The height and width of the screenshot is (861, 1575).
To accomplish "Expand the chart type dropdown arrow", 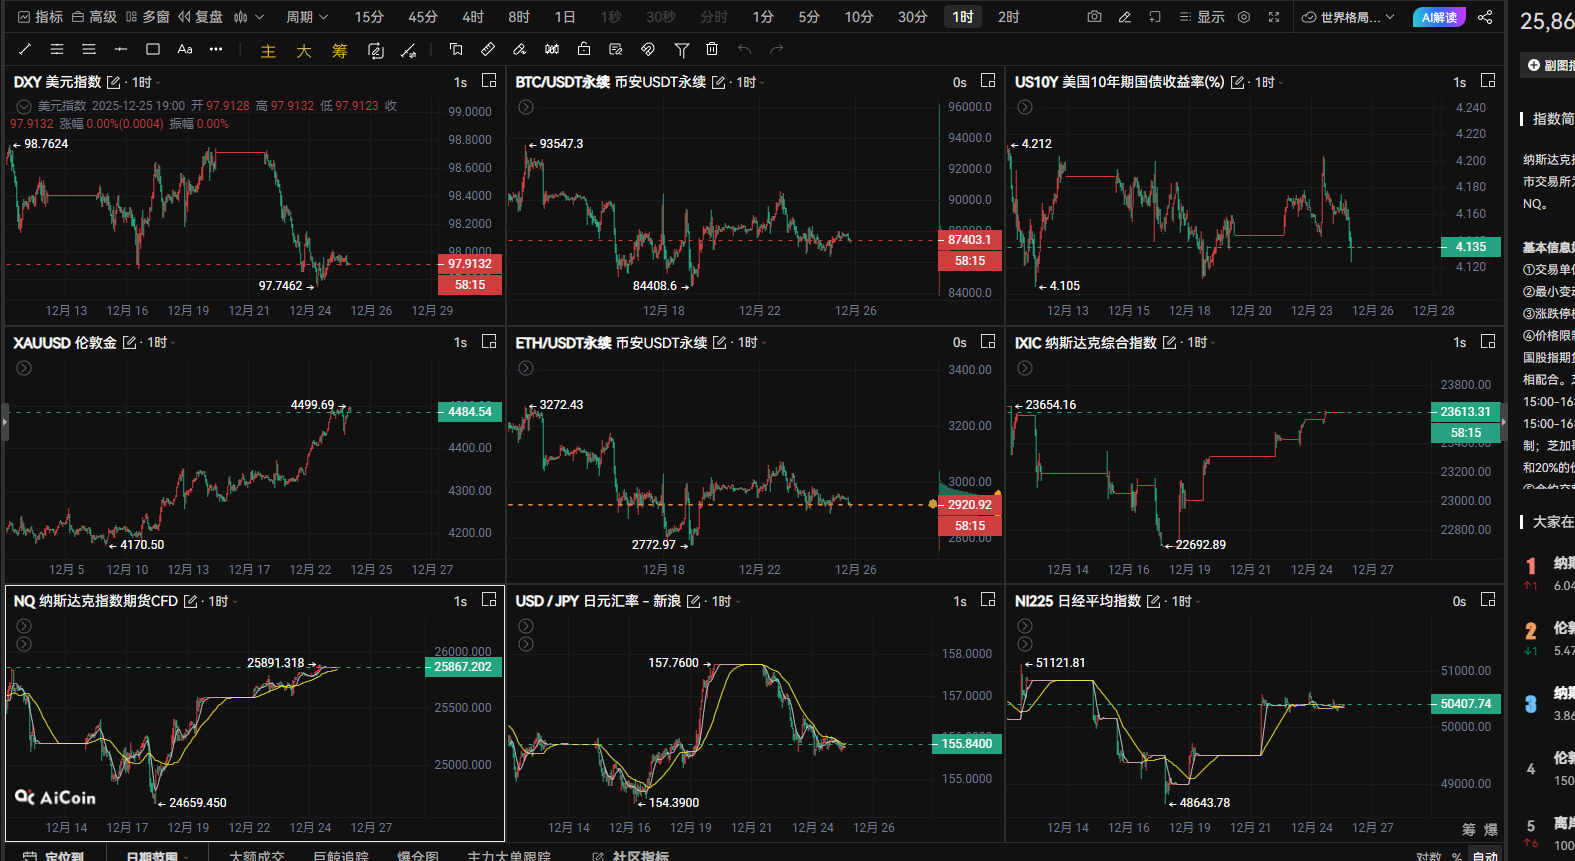I will (x=260, y=17).
